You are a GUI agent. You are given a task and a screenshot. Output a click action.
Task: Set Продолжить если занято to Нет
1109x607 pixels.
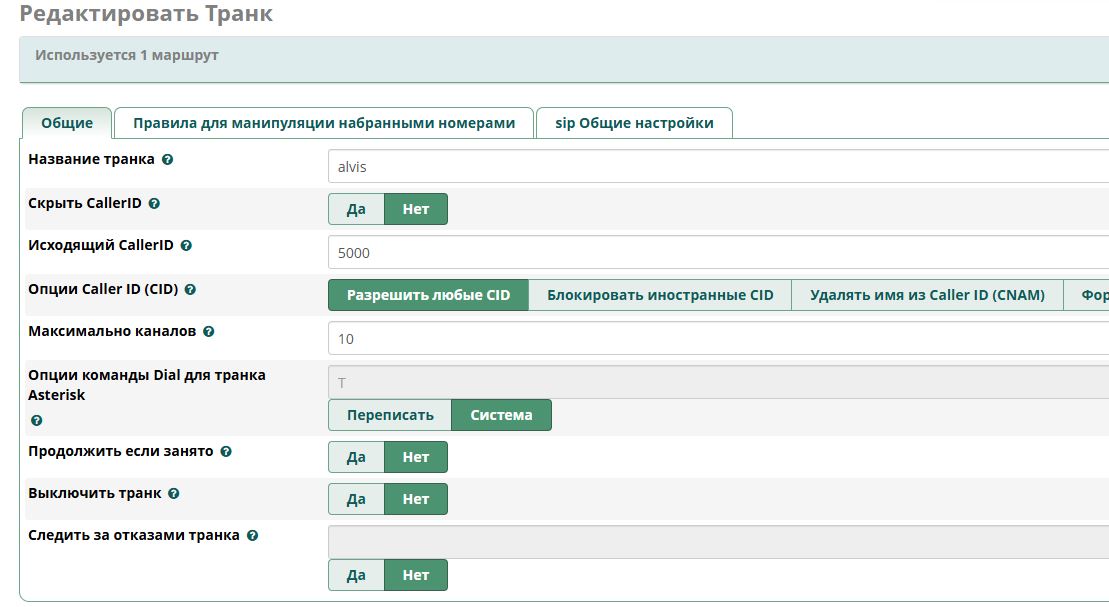click(x=416, y=457)
